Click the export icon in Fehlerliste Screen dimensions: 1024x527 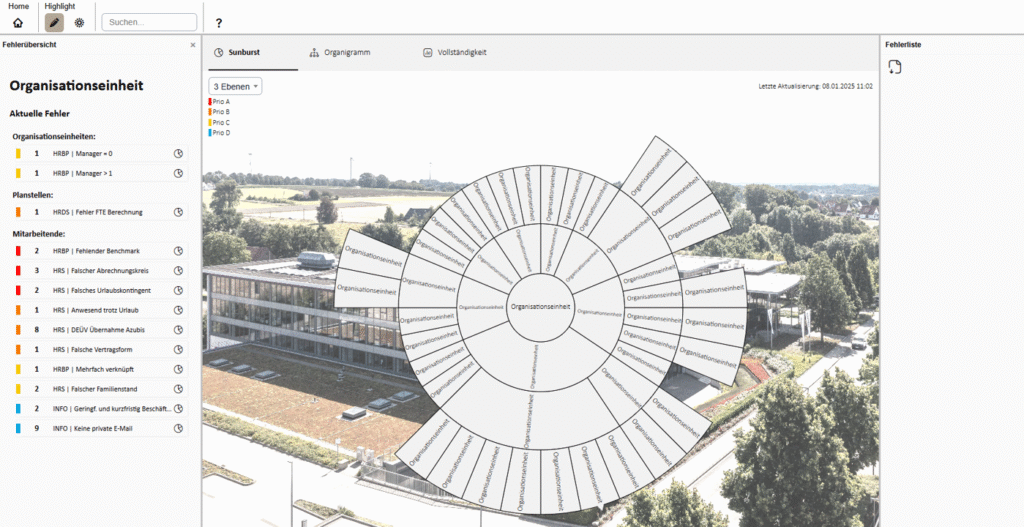tap(895, 67)
